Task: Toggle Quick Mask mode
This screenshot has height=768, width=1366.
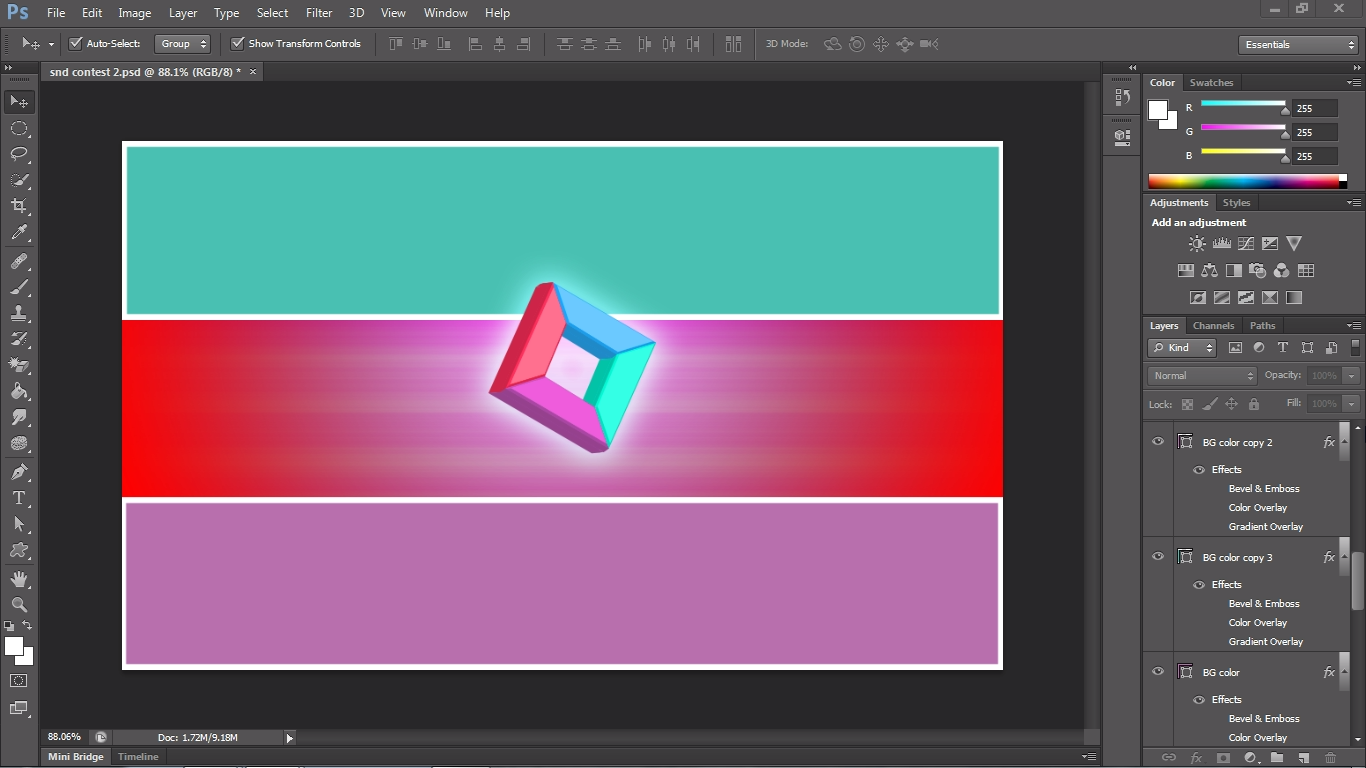Action: (x=19, y=680)
